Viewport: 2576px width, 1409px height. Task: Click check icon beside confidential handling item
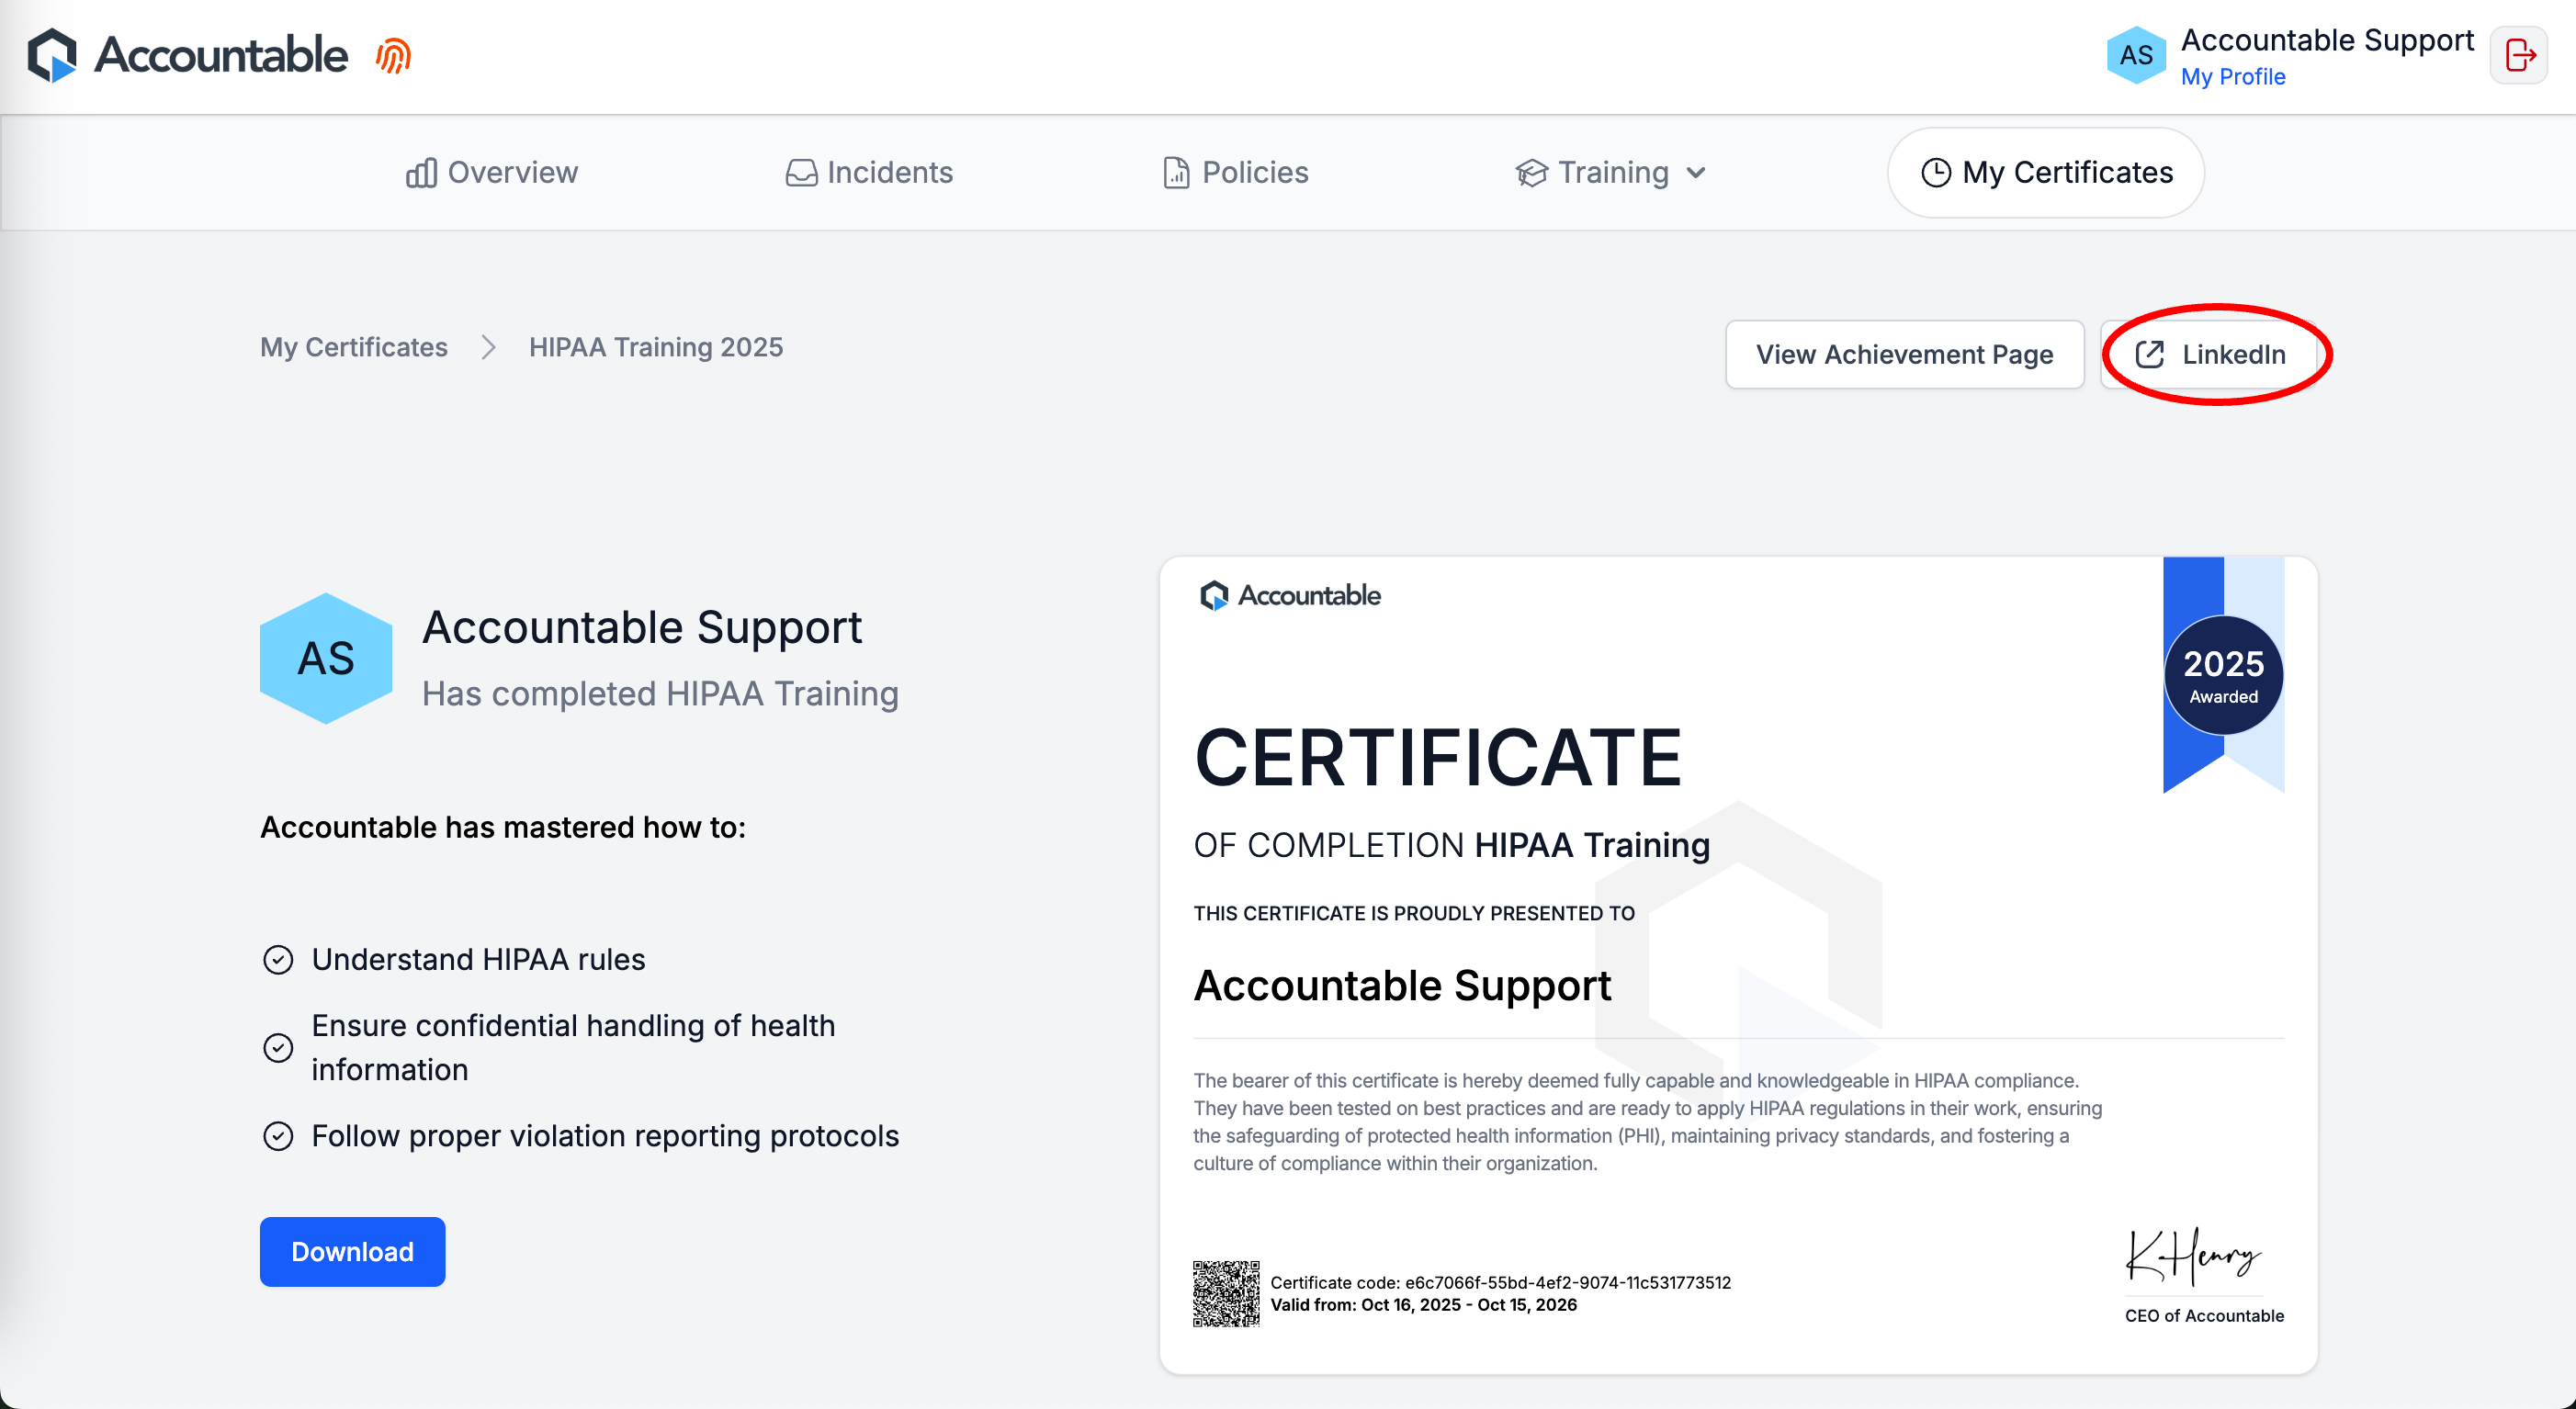tap(278, 1047)
